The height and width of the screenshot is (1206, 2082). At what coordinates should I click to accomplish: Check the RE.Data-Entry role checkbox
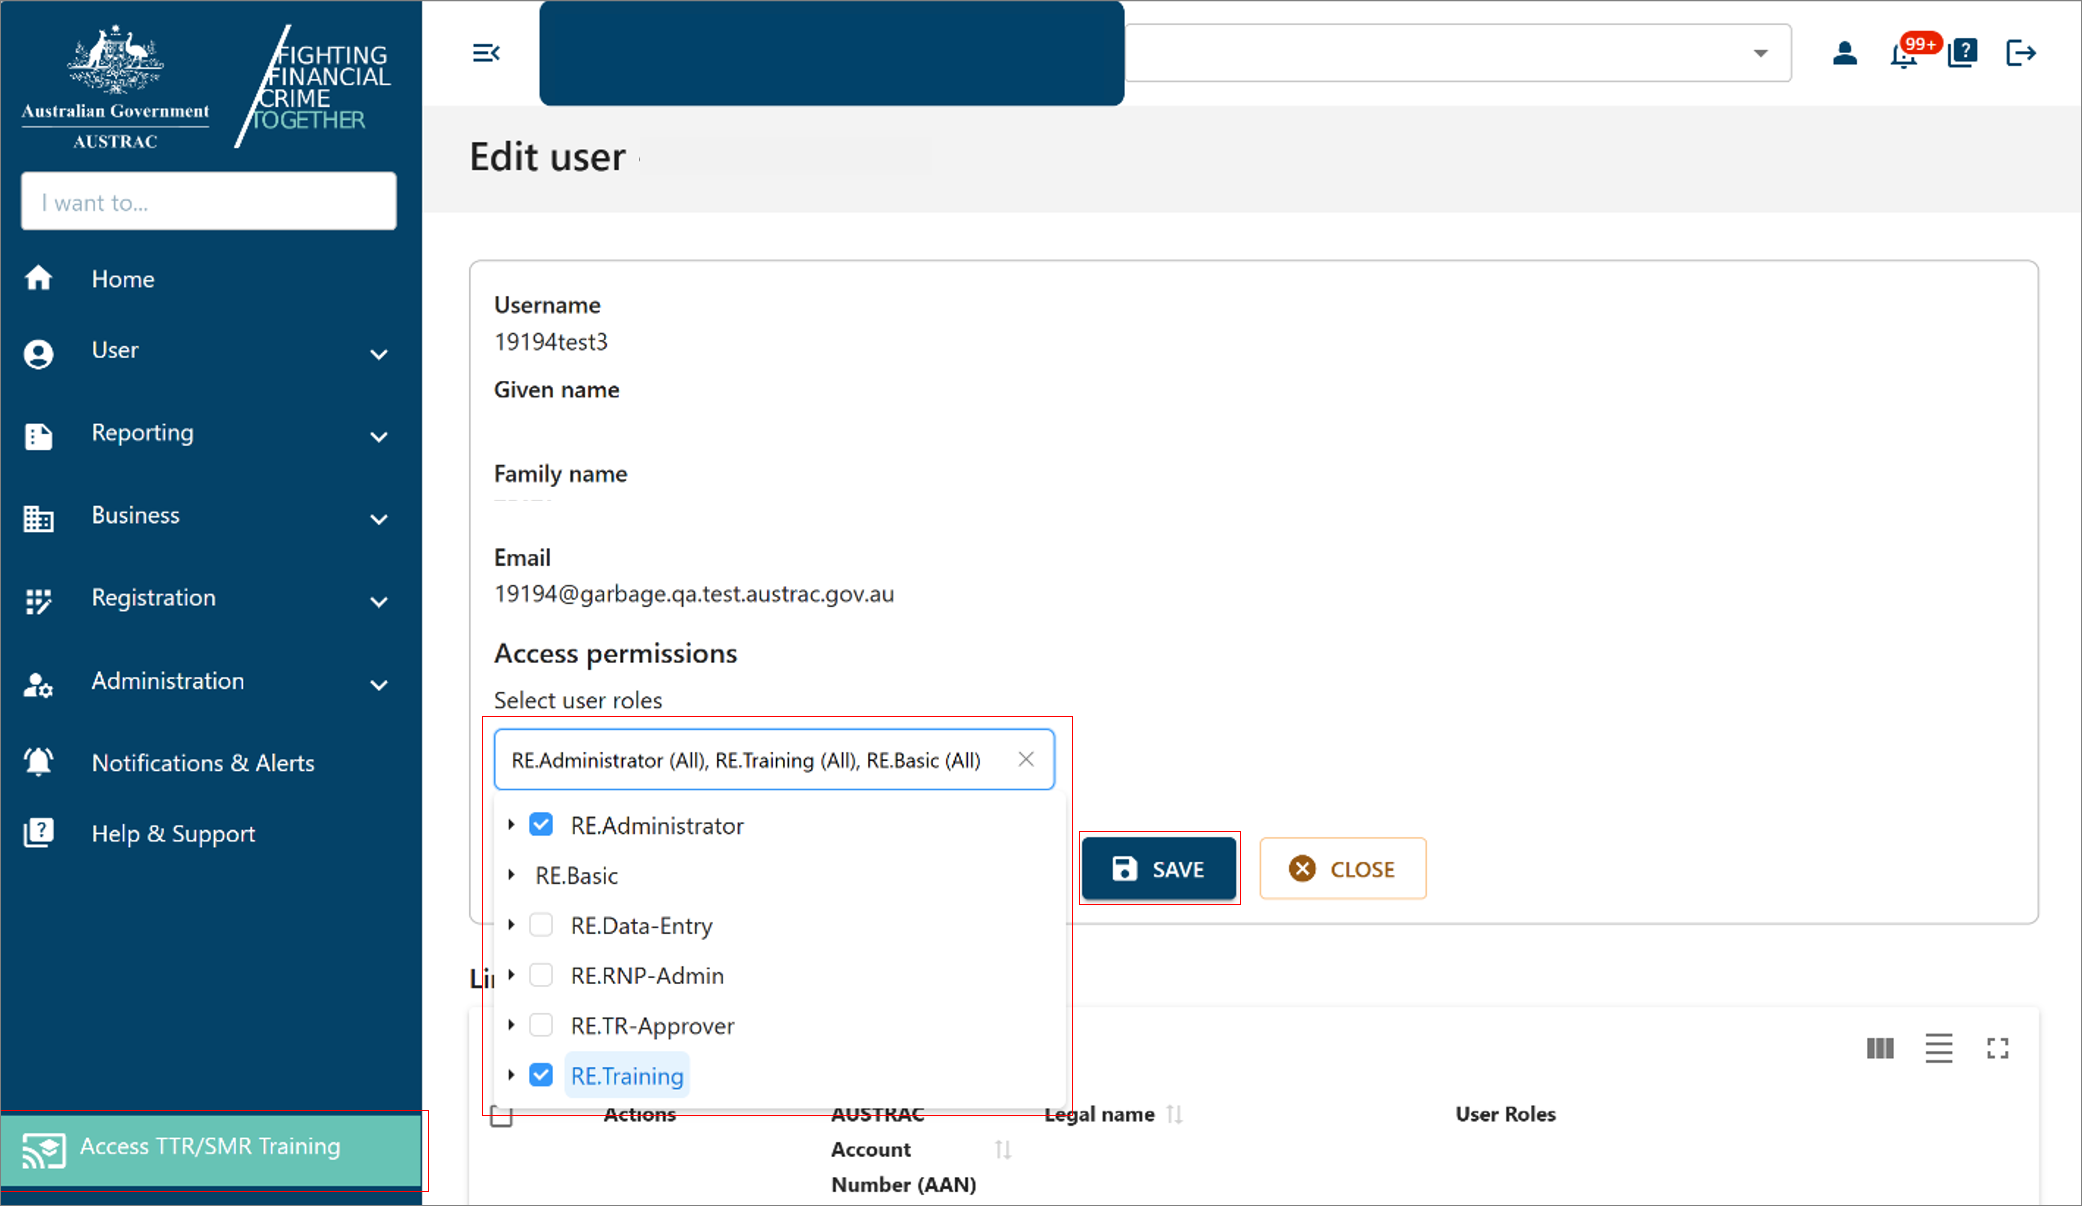coord(541,925)
